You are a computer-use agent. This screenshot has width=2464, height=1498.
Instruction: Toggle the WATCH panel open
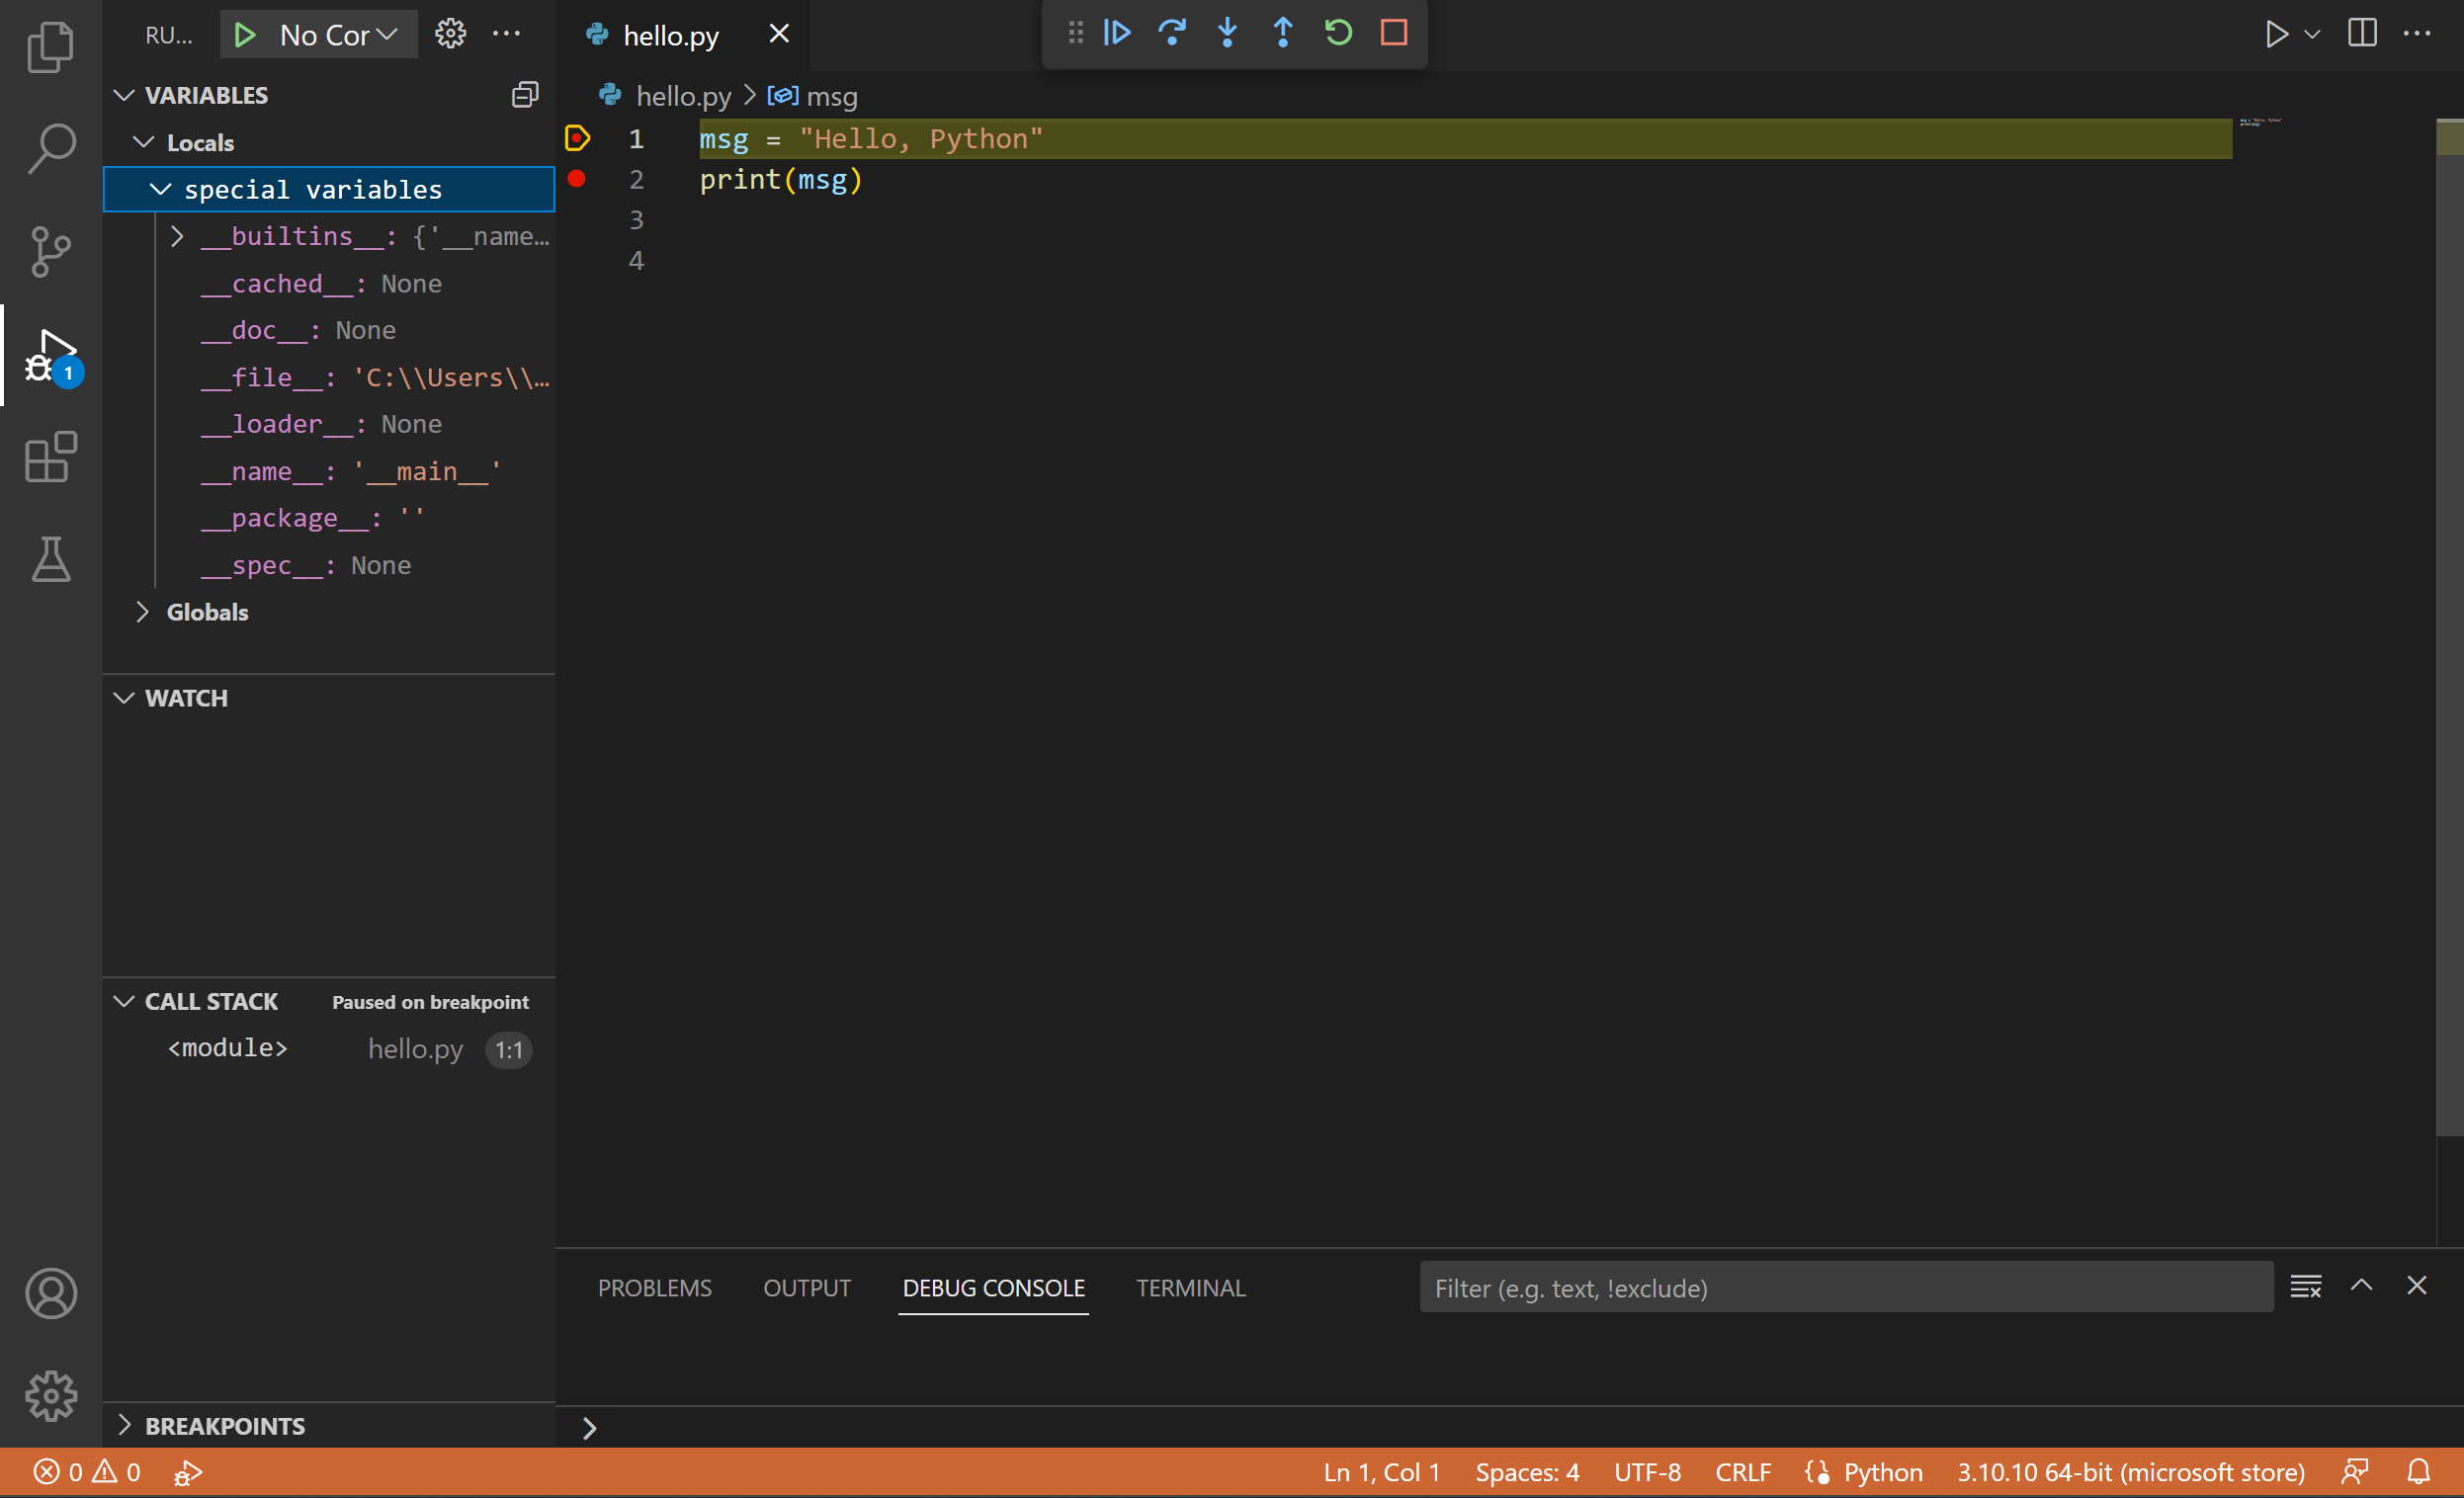point(125,697)
